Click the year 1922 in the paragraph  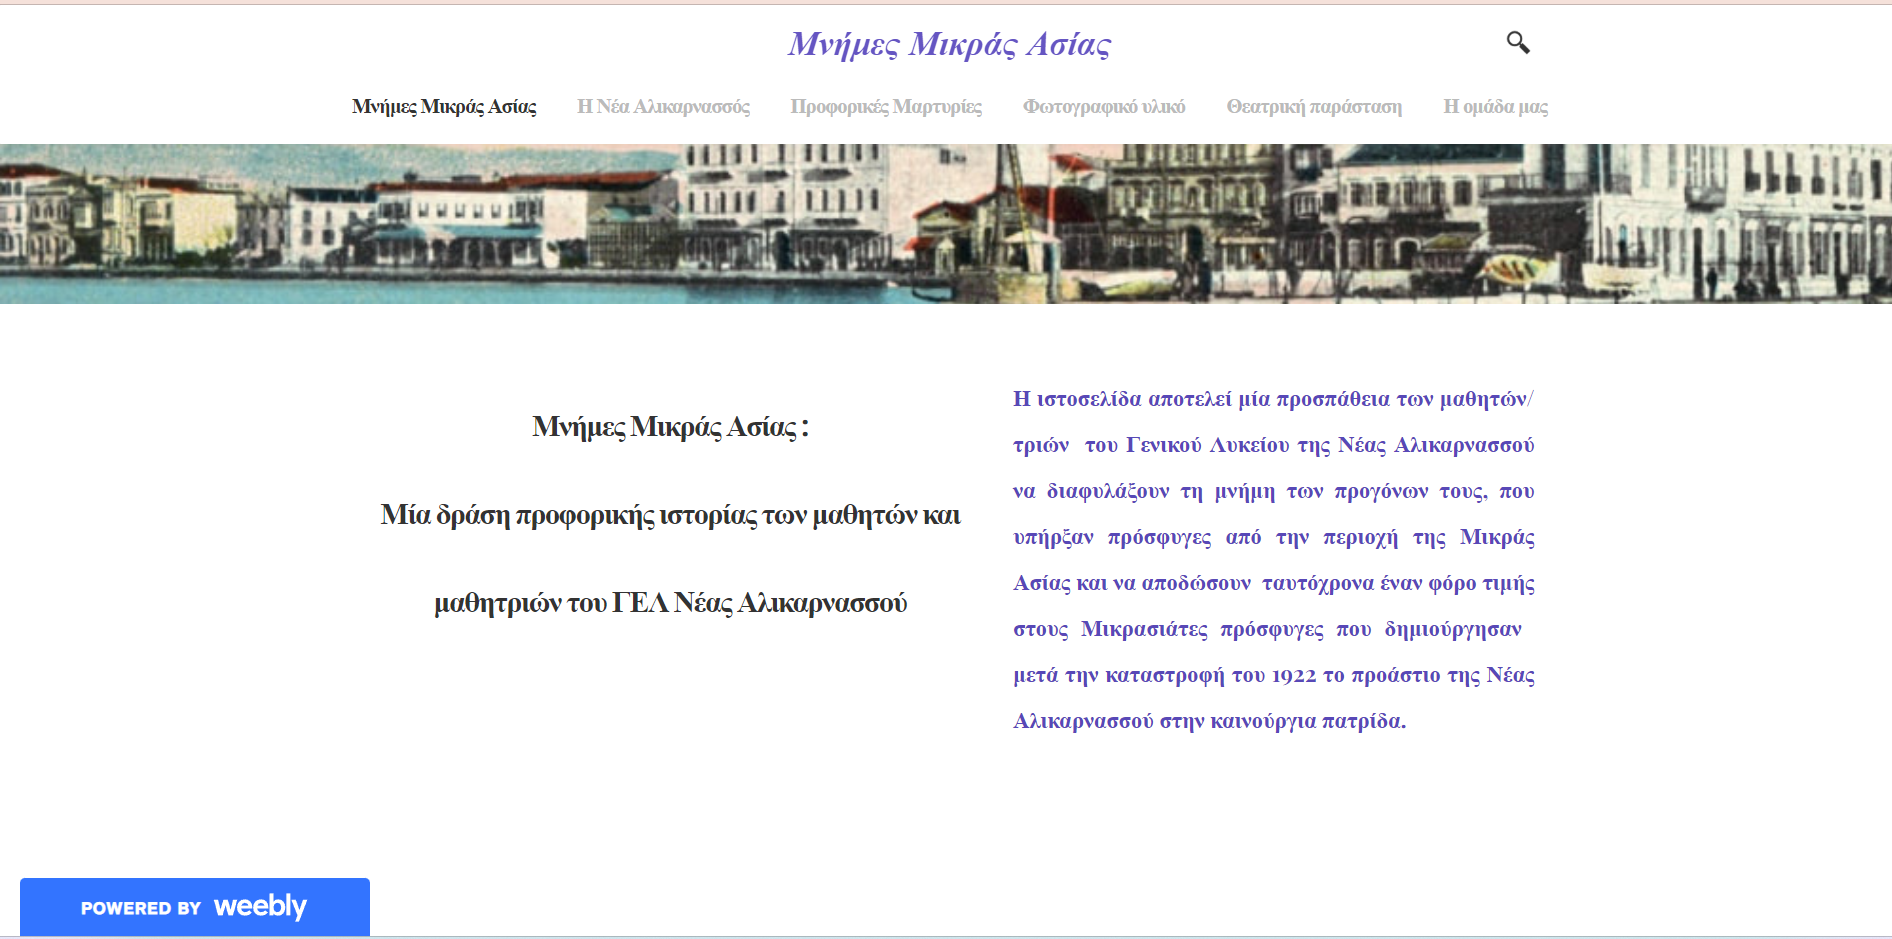(x=1293, y=676)
